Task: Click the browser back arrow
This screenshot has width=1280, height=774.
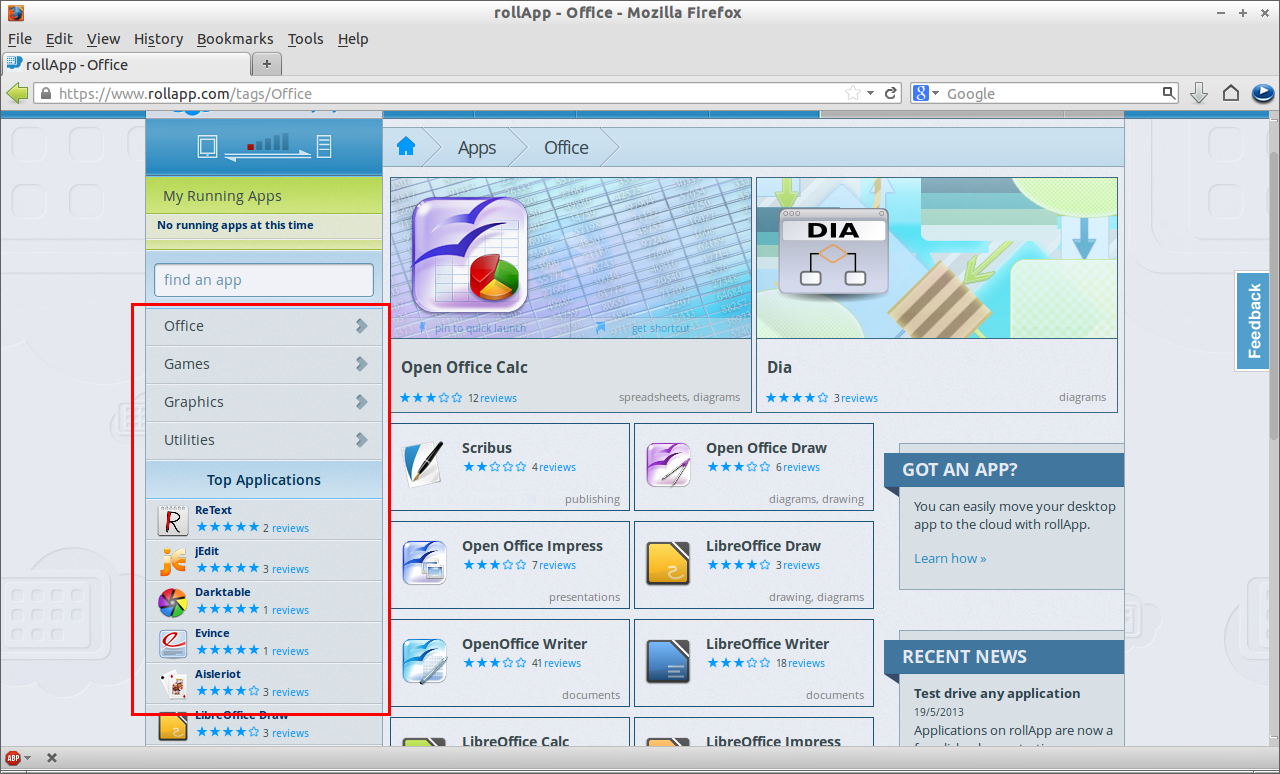Action: (x=17, y=93)
